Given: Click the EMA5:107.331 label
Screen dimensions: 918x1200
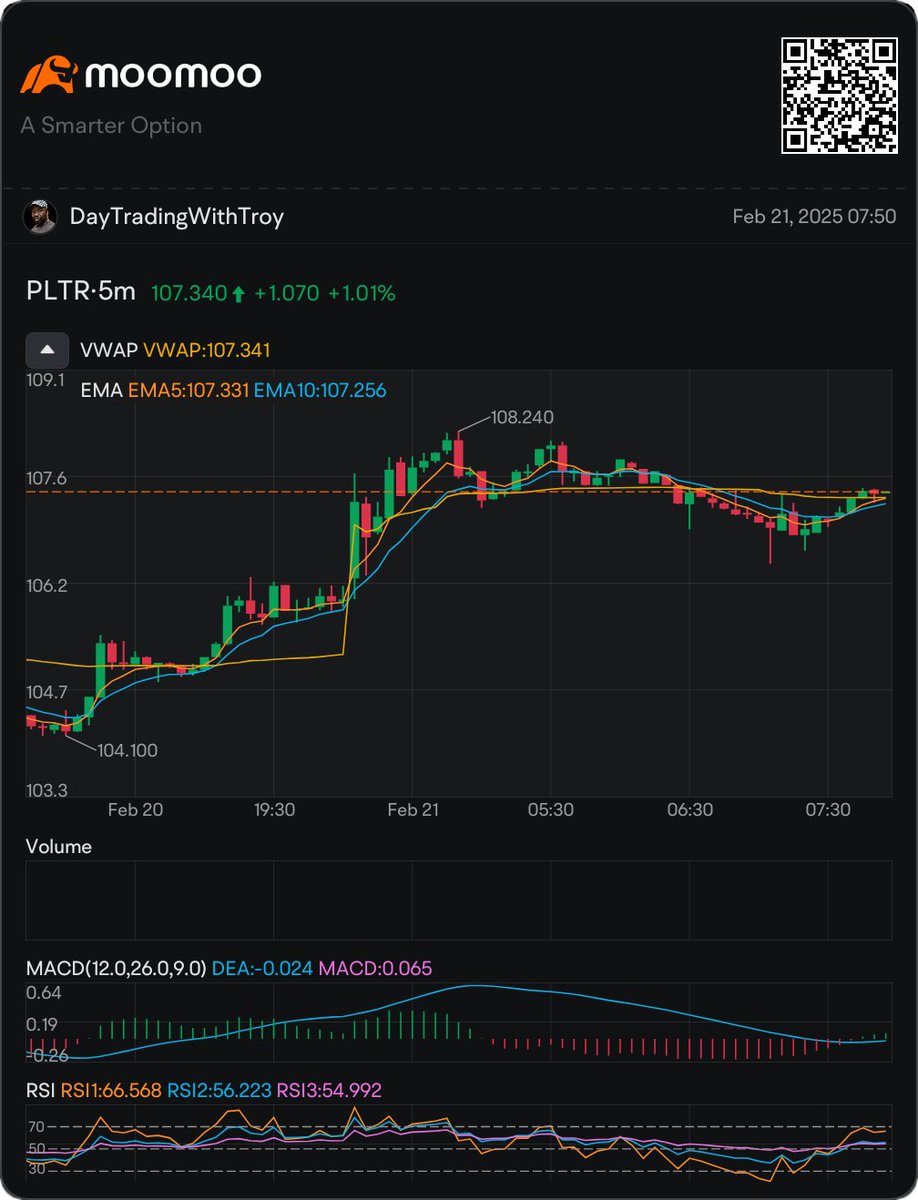Looking at the screenshot, I should [x=188, y=391].
